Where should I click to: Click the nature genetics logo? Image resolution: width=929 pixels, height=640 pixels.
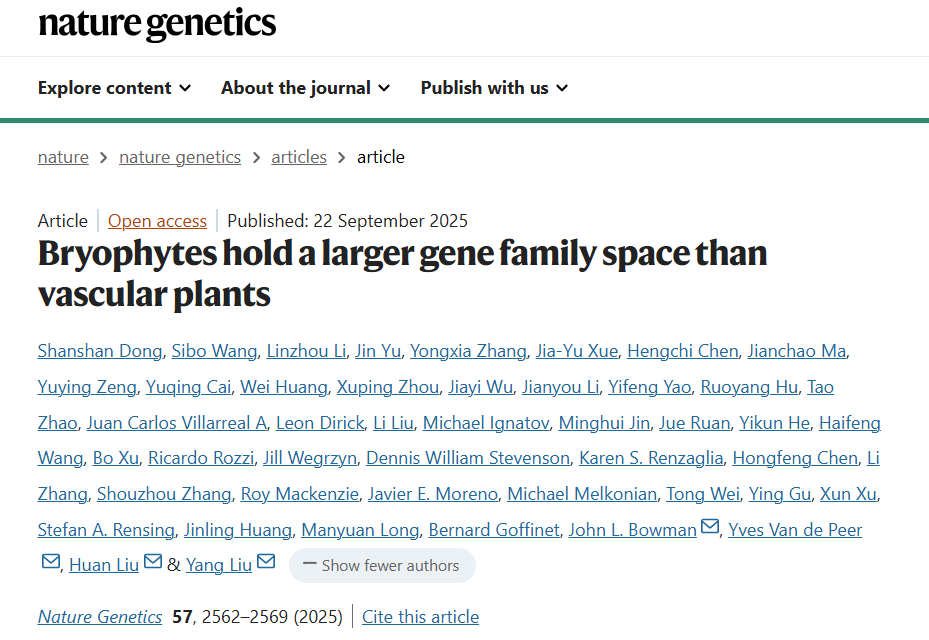[x=157, y=24]
